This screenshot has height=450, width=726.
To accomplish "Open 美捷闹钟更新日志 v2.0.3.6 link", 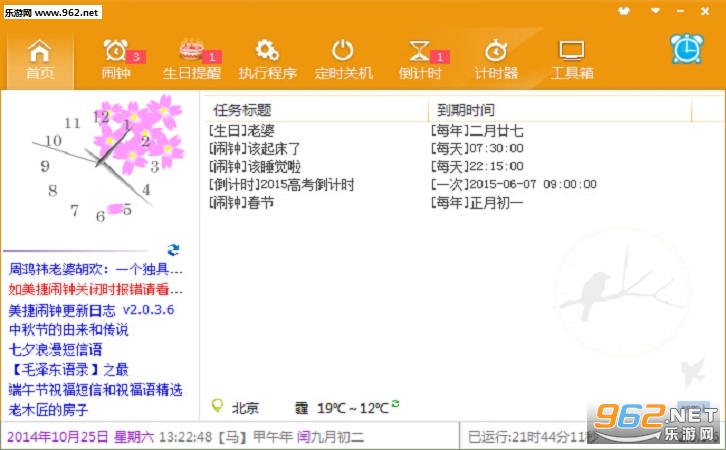I will (x=91, y=310).
